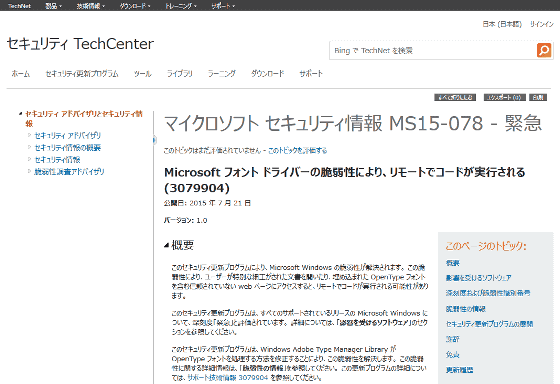Jump to 更新履歴 topic link
Viewport: 560px width, 384px height.
[459, 370]
